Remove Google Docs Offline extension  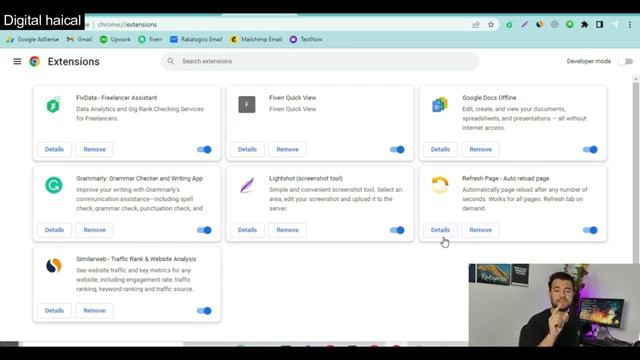(481, 149)
